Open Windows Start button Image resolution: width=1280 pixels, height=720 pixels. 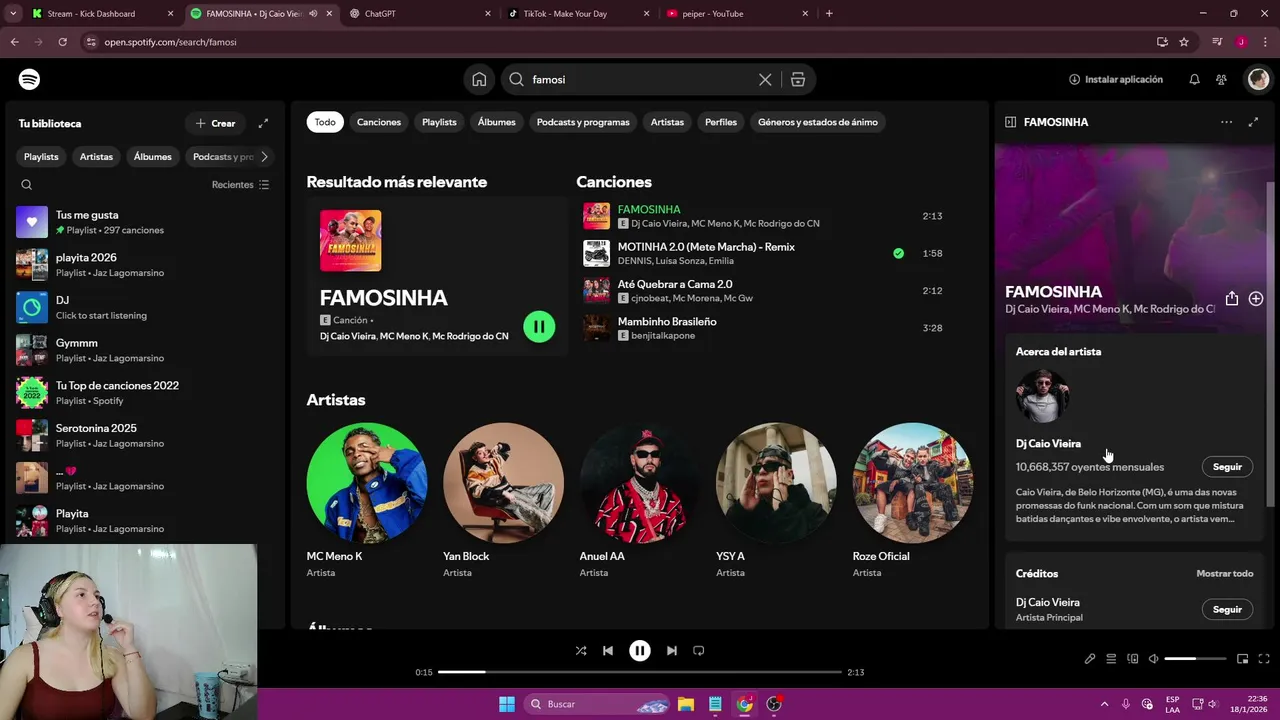[x=507, y=704]
